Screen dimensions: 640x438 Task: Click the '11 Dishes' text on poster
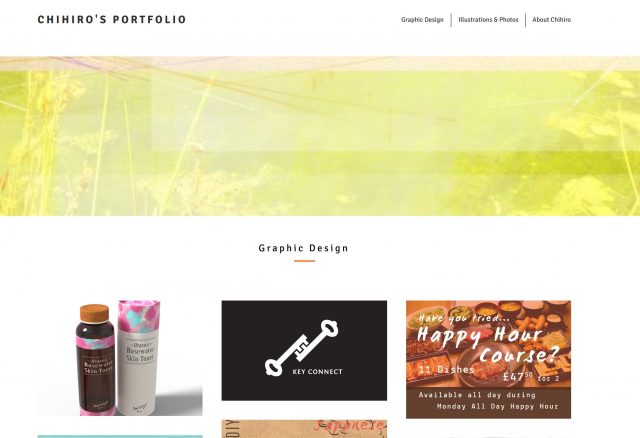tap(447, 370)
